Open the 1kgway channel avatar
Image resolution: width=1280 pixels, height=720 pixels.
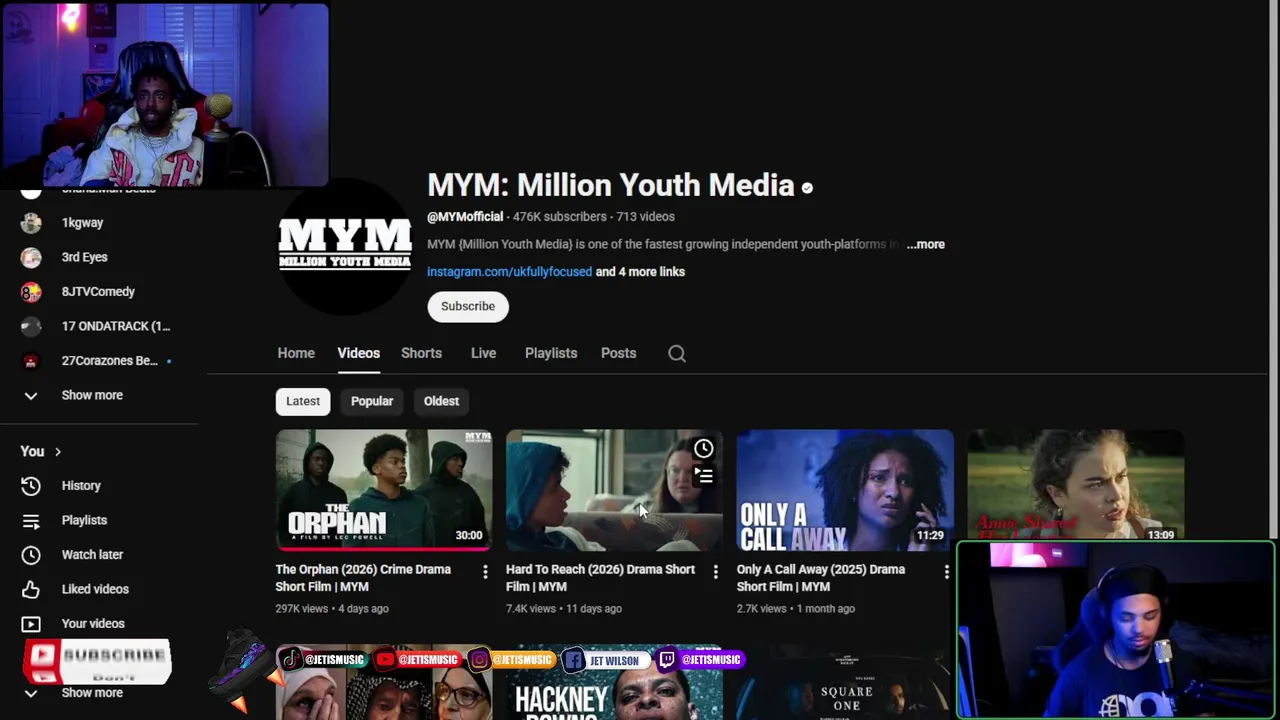[31, 223]
